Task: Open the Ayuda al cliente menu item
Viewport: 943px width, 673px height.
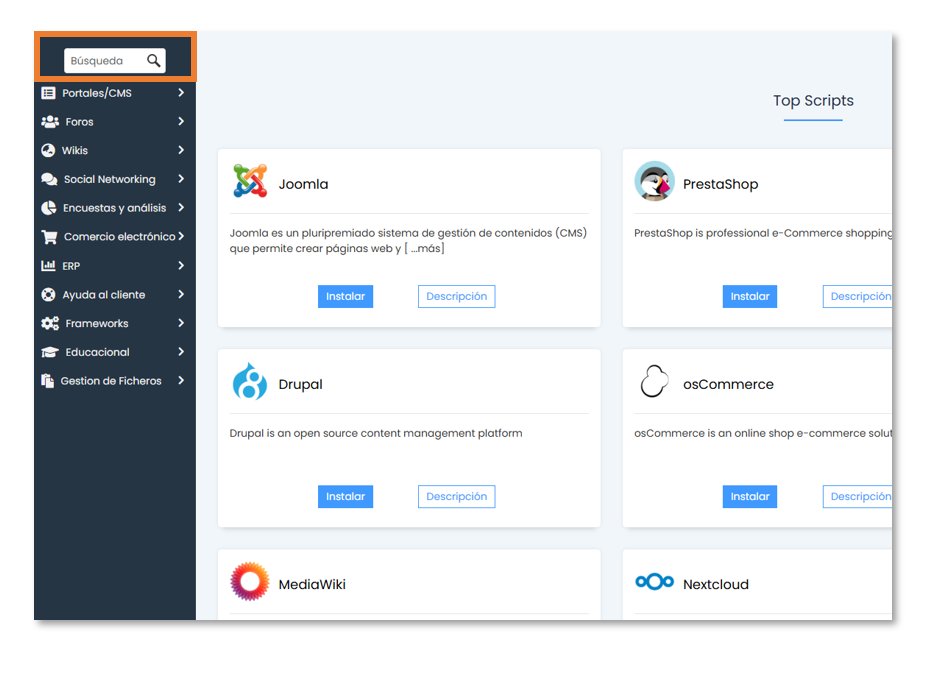Action: coord(115,295)
